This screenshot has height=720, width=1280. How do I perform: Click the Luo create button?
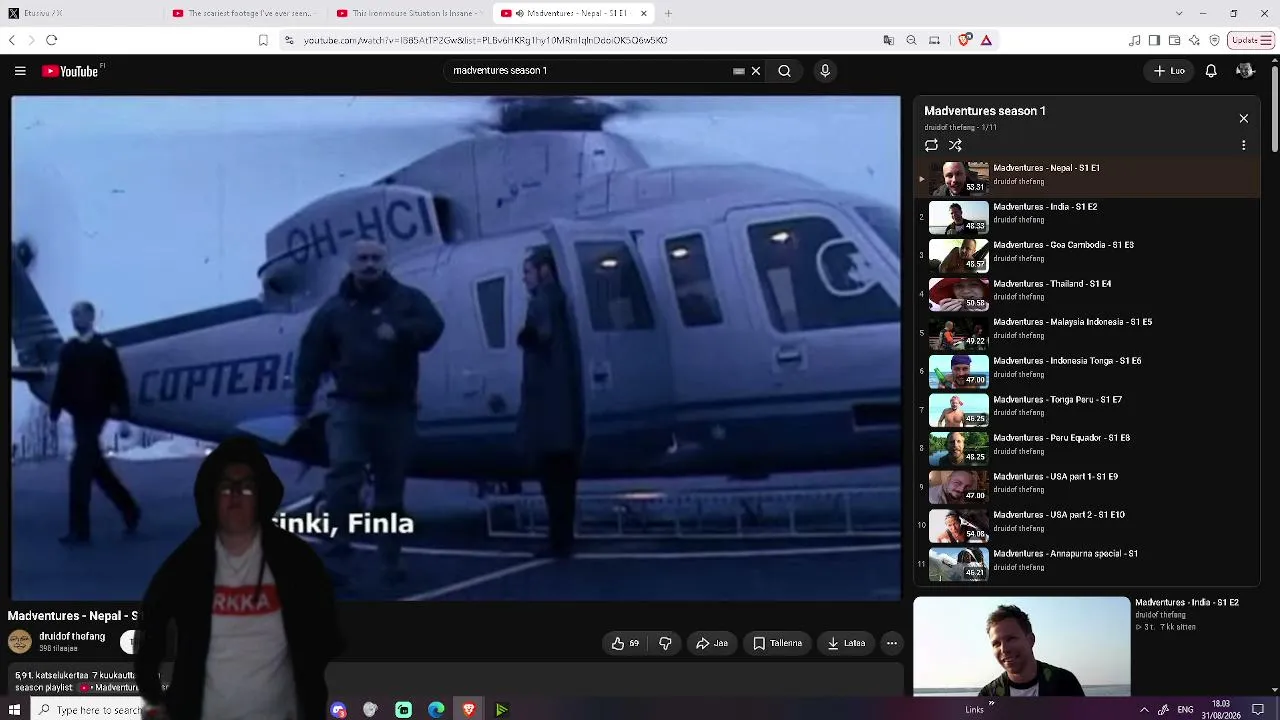tap(1169, 71)
